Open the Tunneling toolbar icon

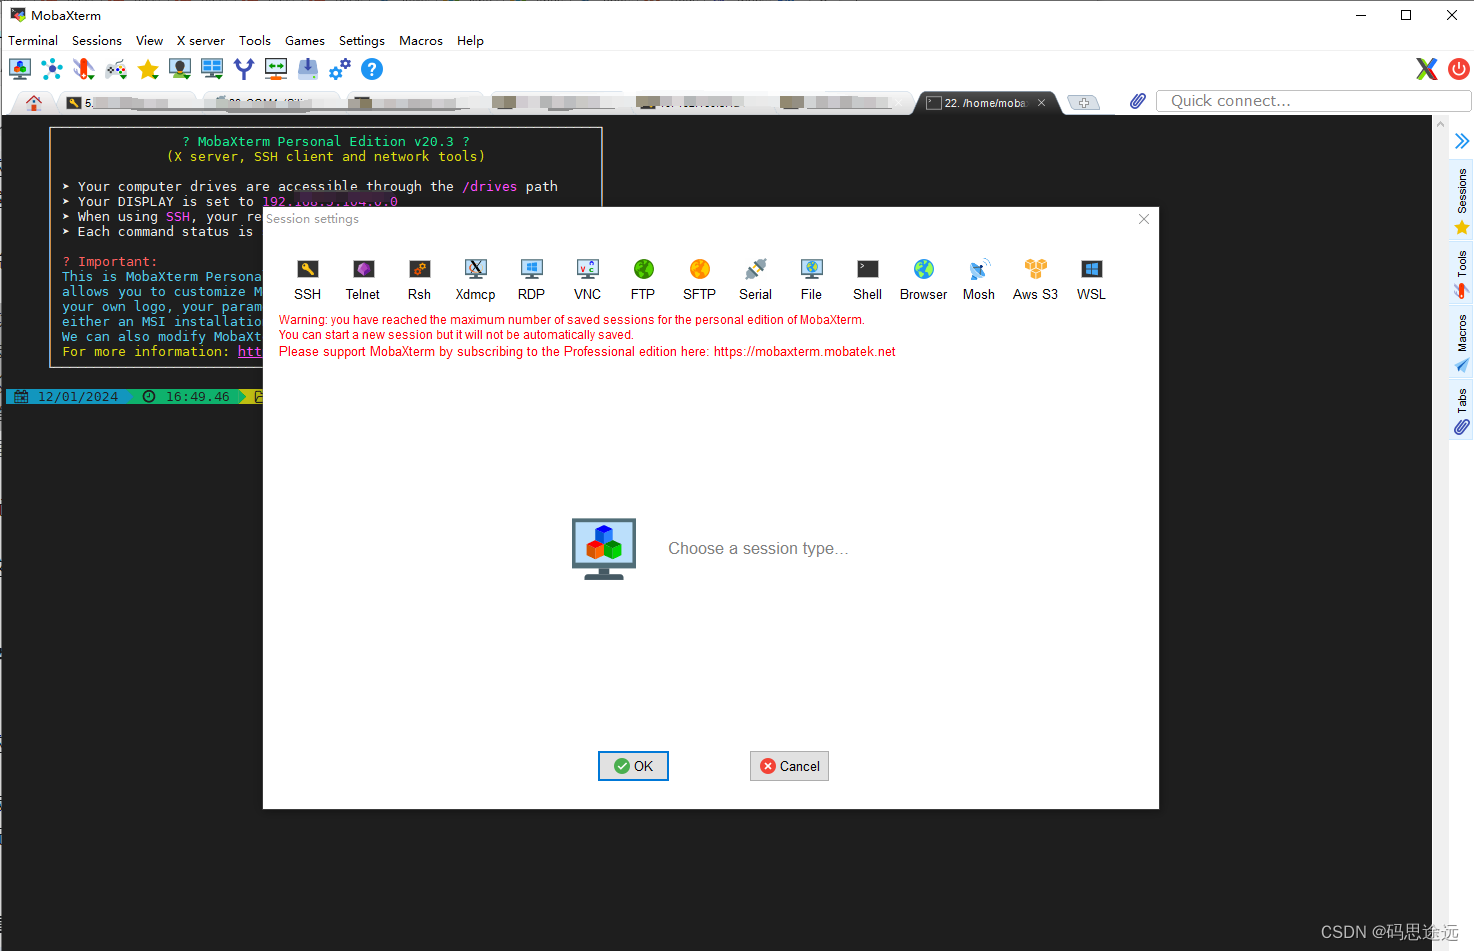pyautogui.click(x=276, y=69)
